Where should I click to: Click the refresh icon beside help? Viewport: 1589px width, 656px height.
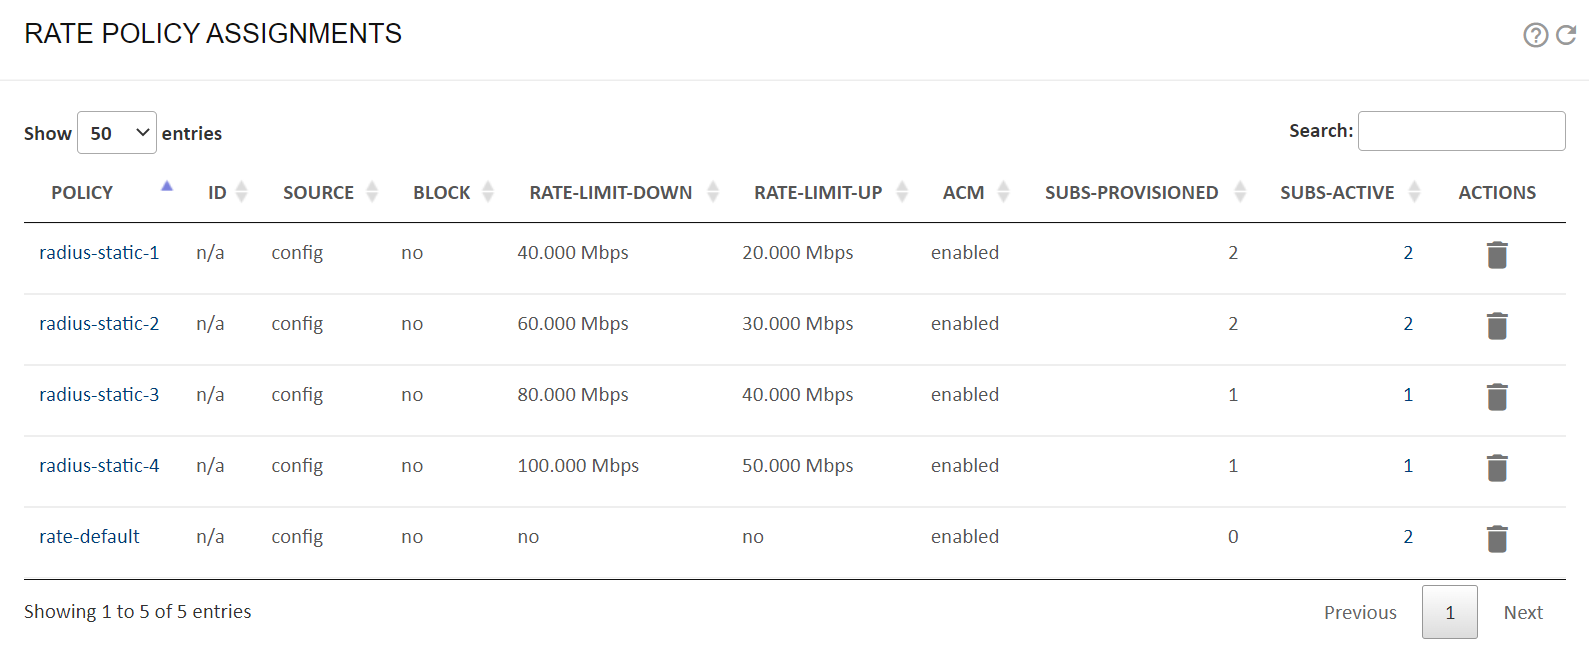(1566, 35)
